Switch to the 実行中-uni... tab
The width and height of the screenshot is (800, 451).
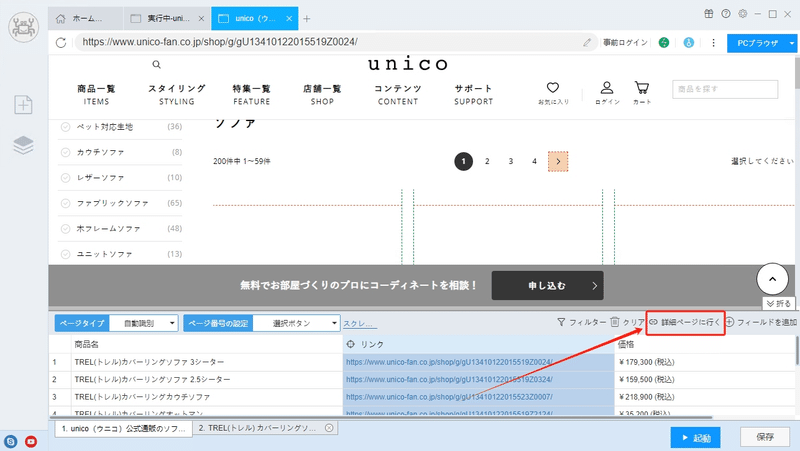point(167,18)
